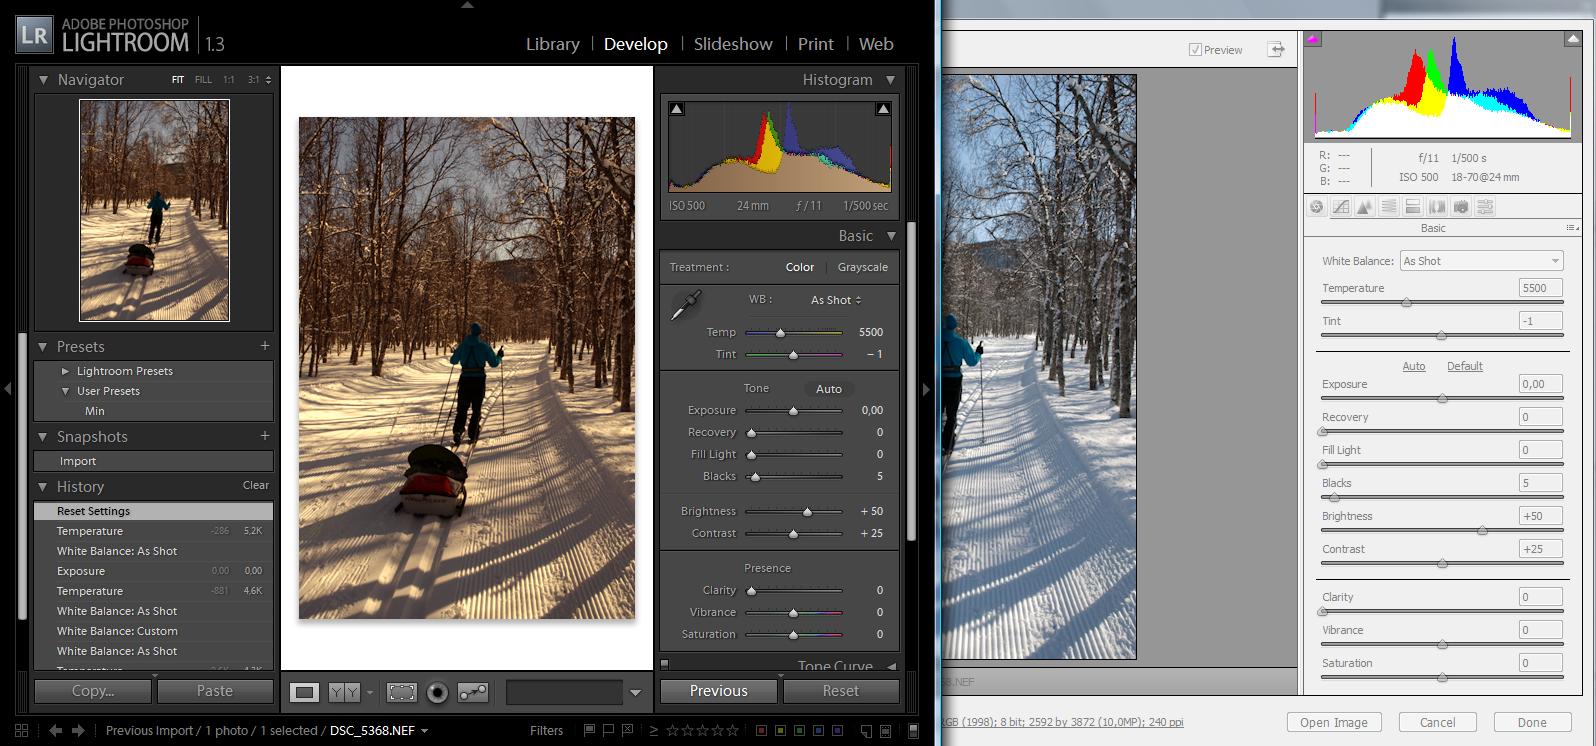The image size is (1596, 746).
Task: Open Camera Raw White Balance dropdown
Action: (1481, 261)
